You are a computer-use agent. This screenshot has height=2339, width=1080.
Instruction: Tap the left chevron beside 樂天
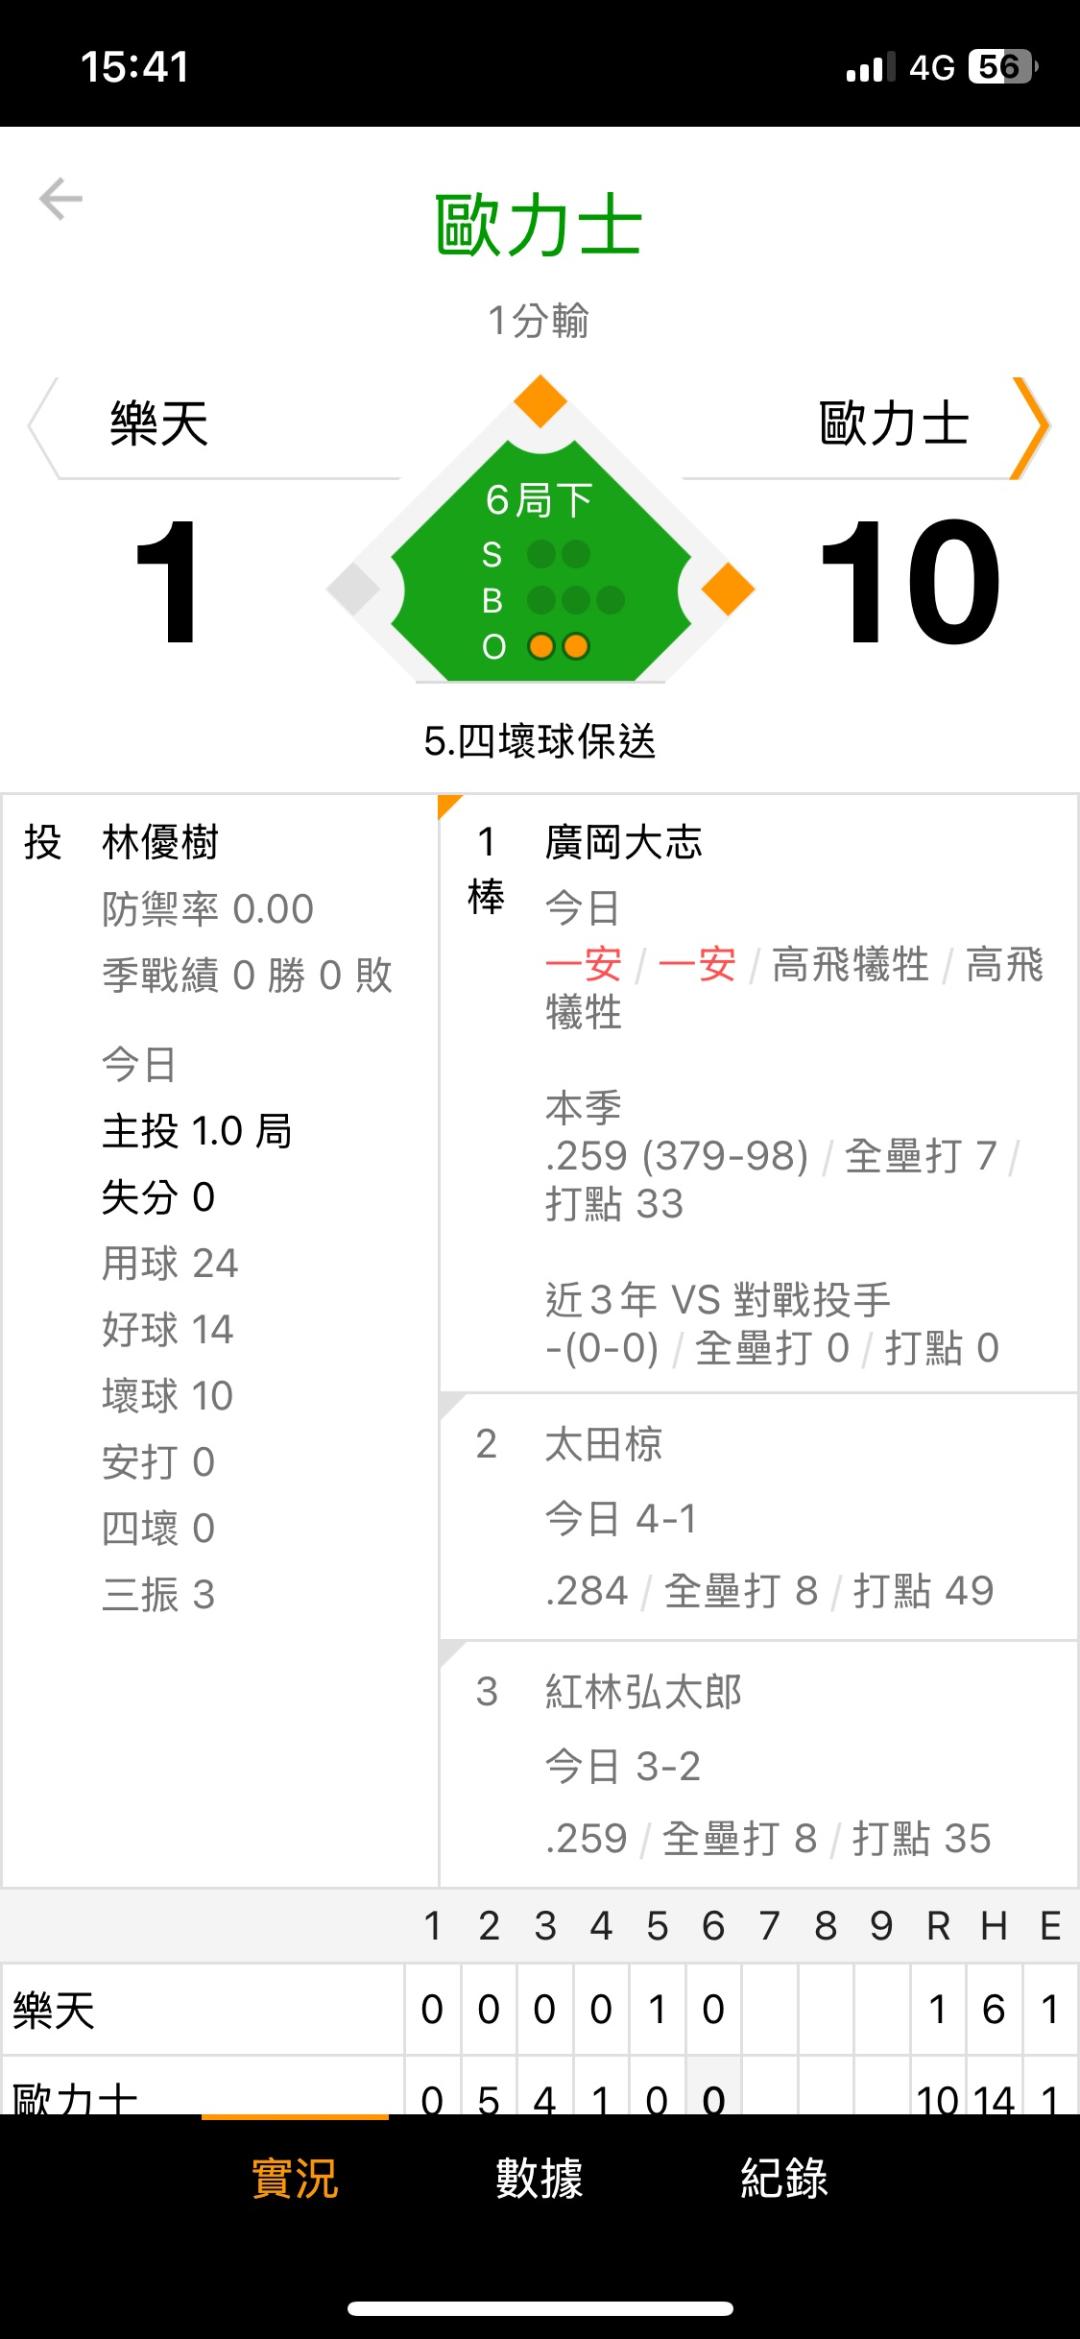click(43, 427)
